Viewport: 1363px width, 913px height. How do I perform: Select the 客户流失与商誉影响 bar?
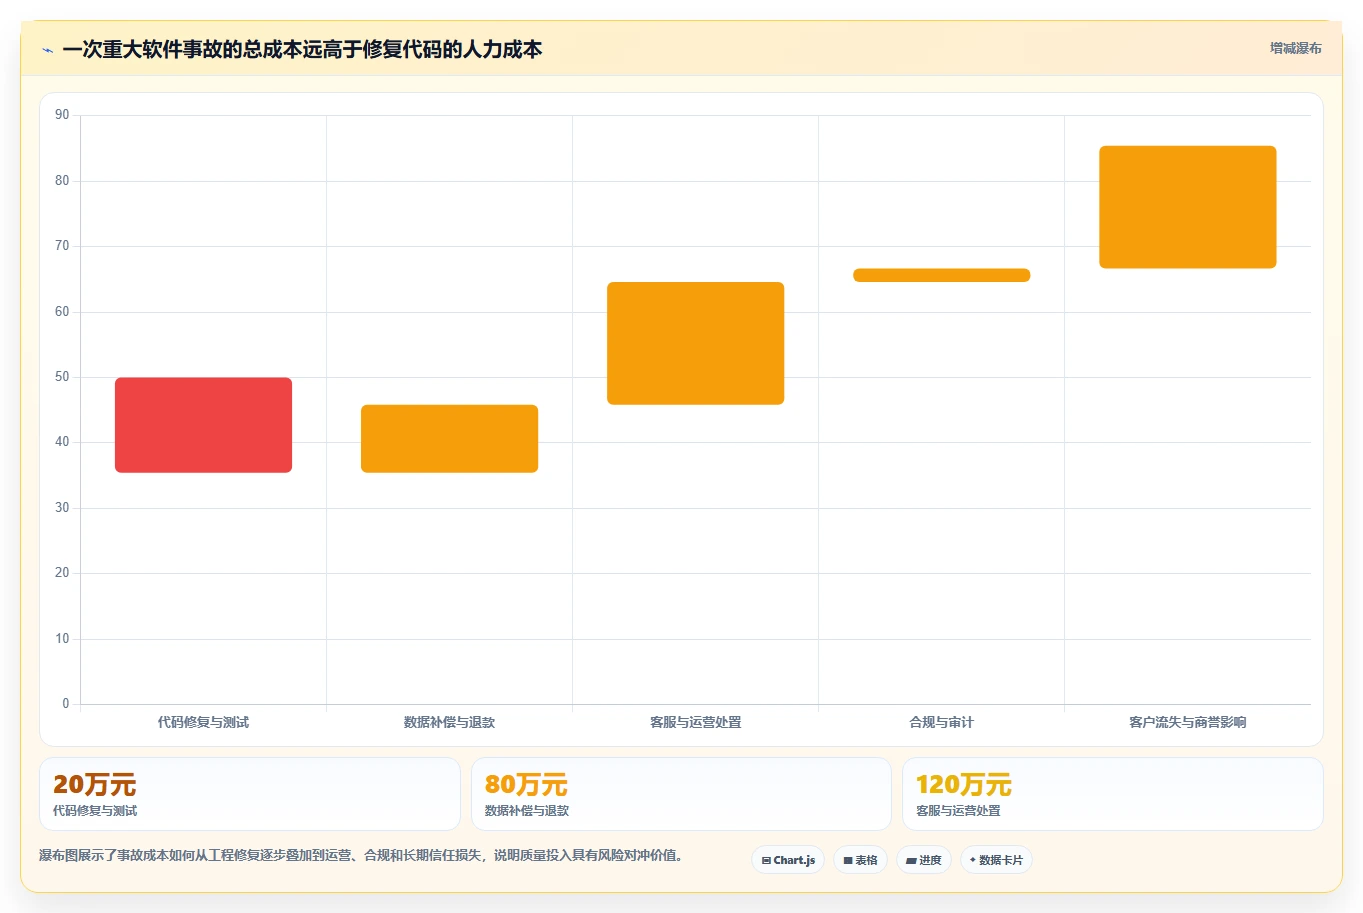pos(1187,207)
